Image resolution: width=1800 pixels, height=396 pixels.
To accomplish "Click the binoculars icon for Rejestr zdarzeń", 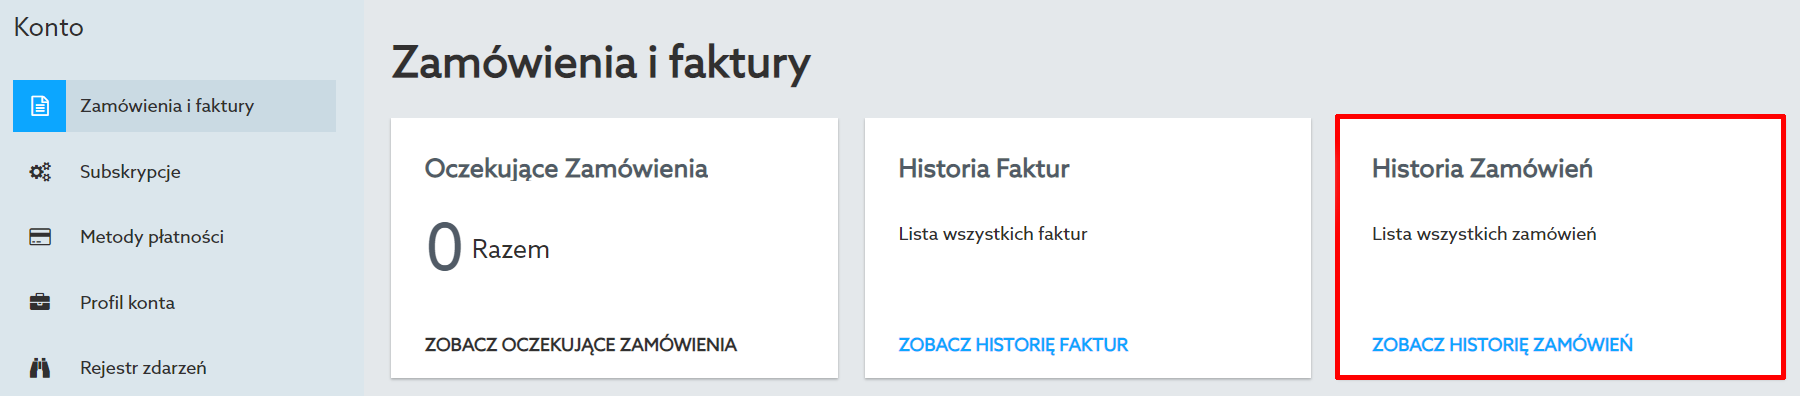I will click(40, 368).
